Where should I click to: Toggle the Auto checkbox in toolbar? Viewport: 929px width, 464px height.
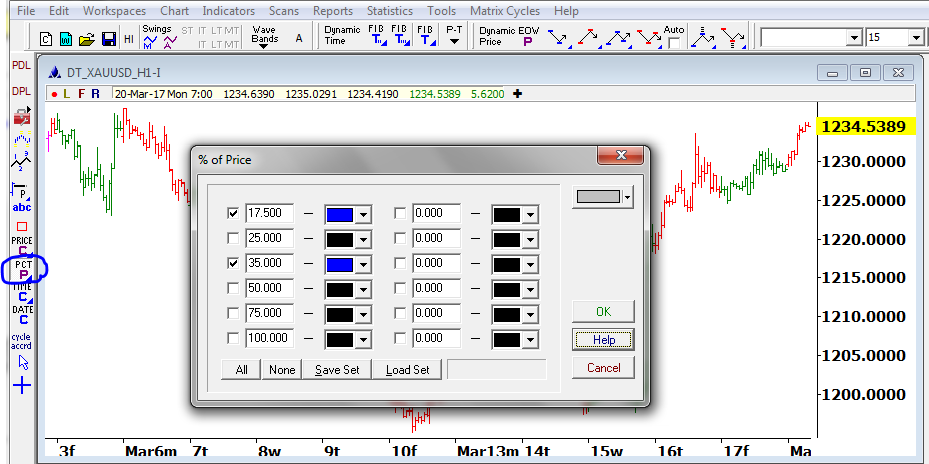tap(674, 43)
